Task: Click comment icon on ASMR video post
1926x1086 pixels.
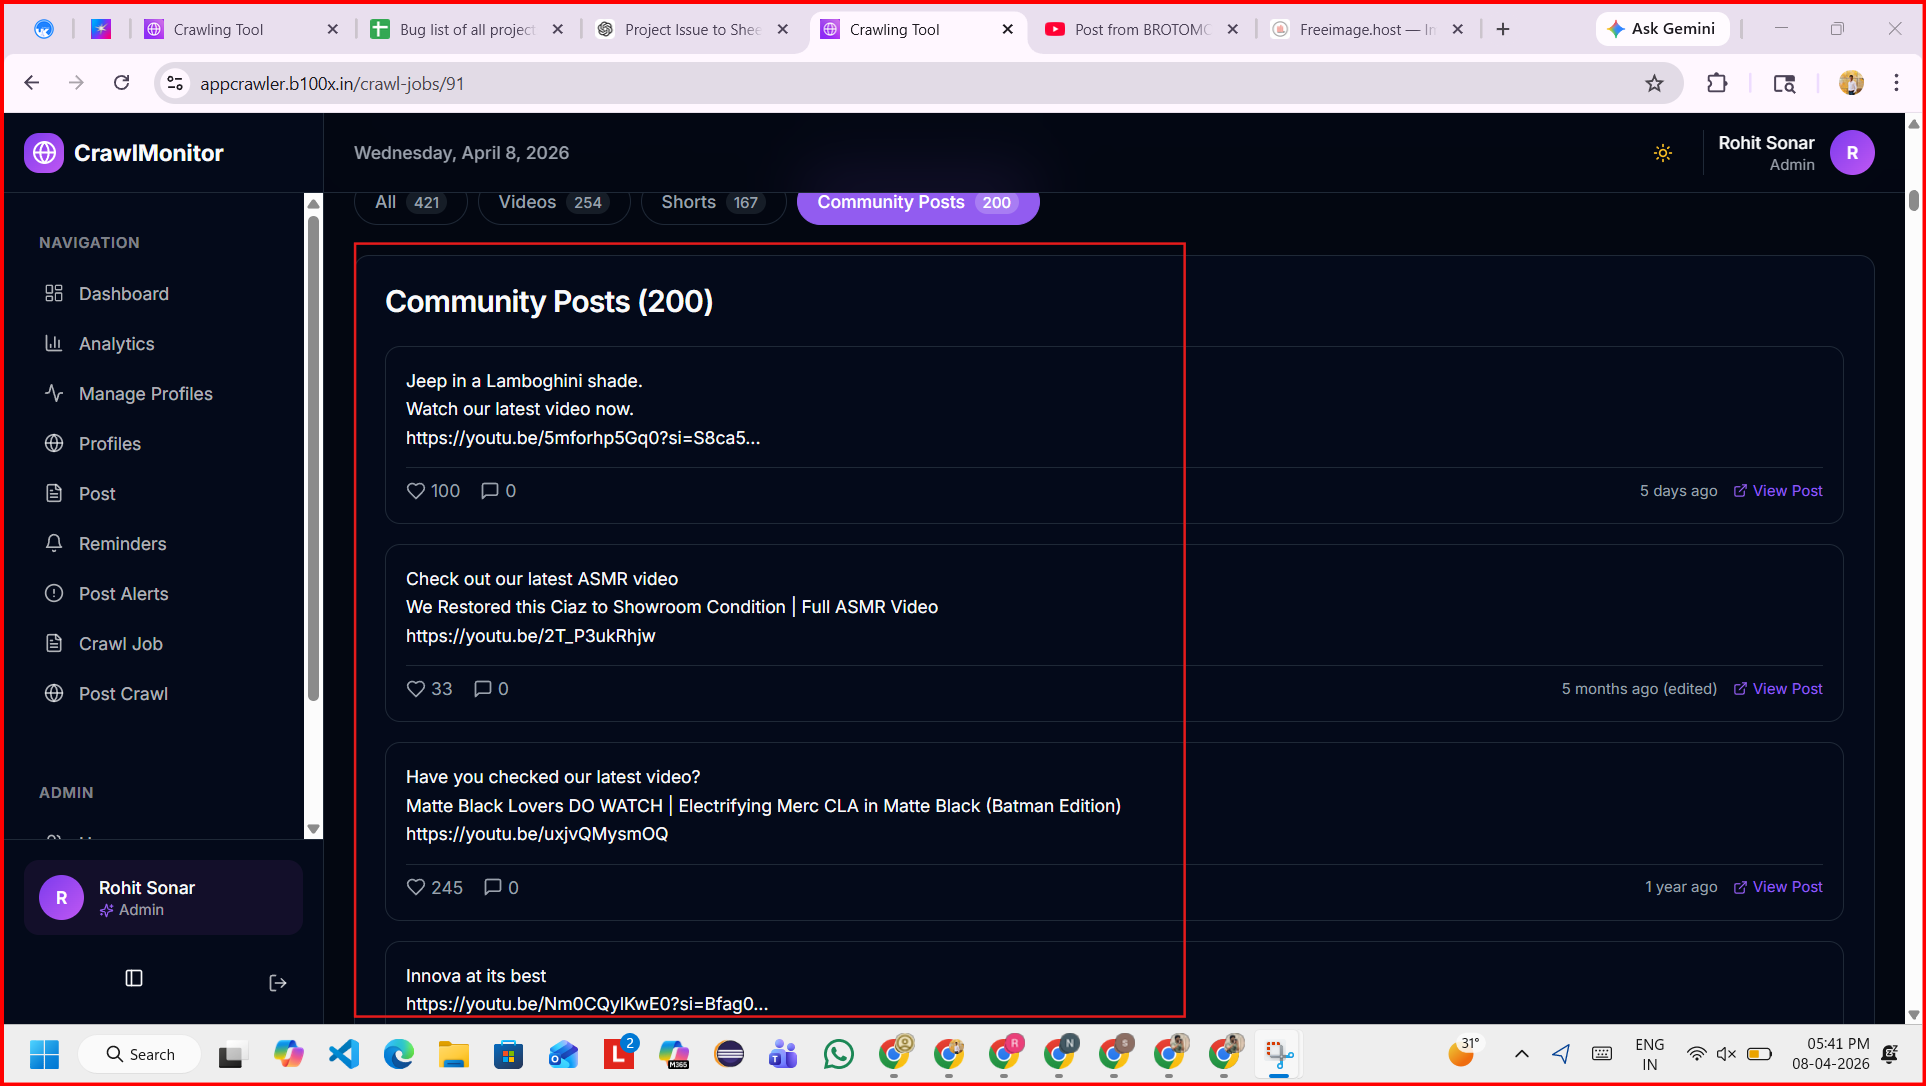Action: 482,689
